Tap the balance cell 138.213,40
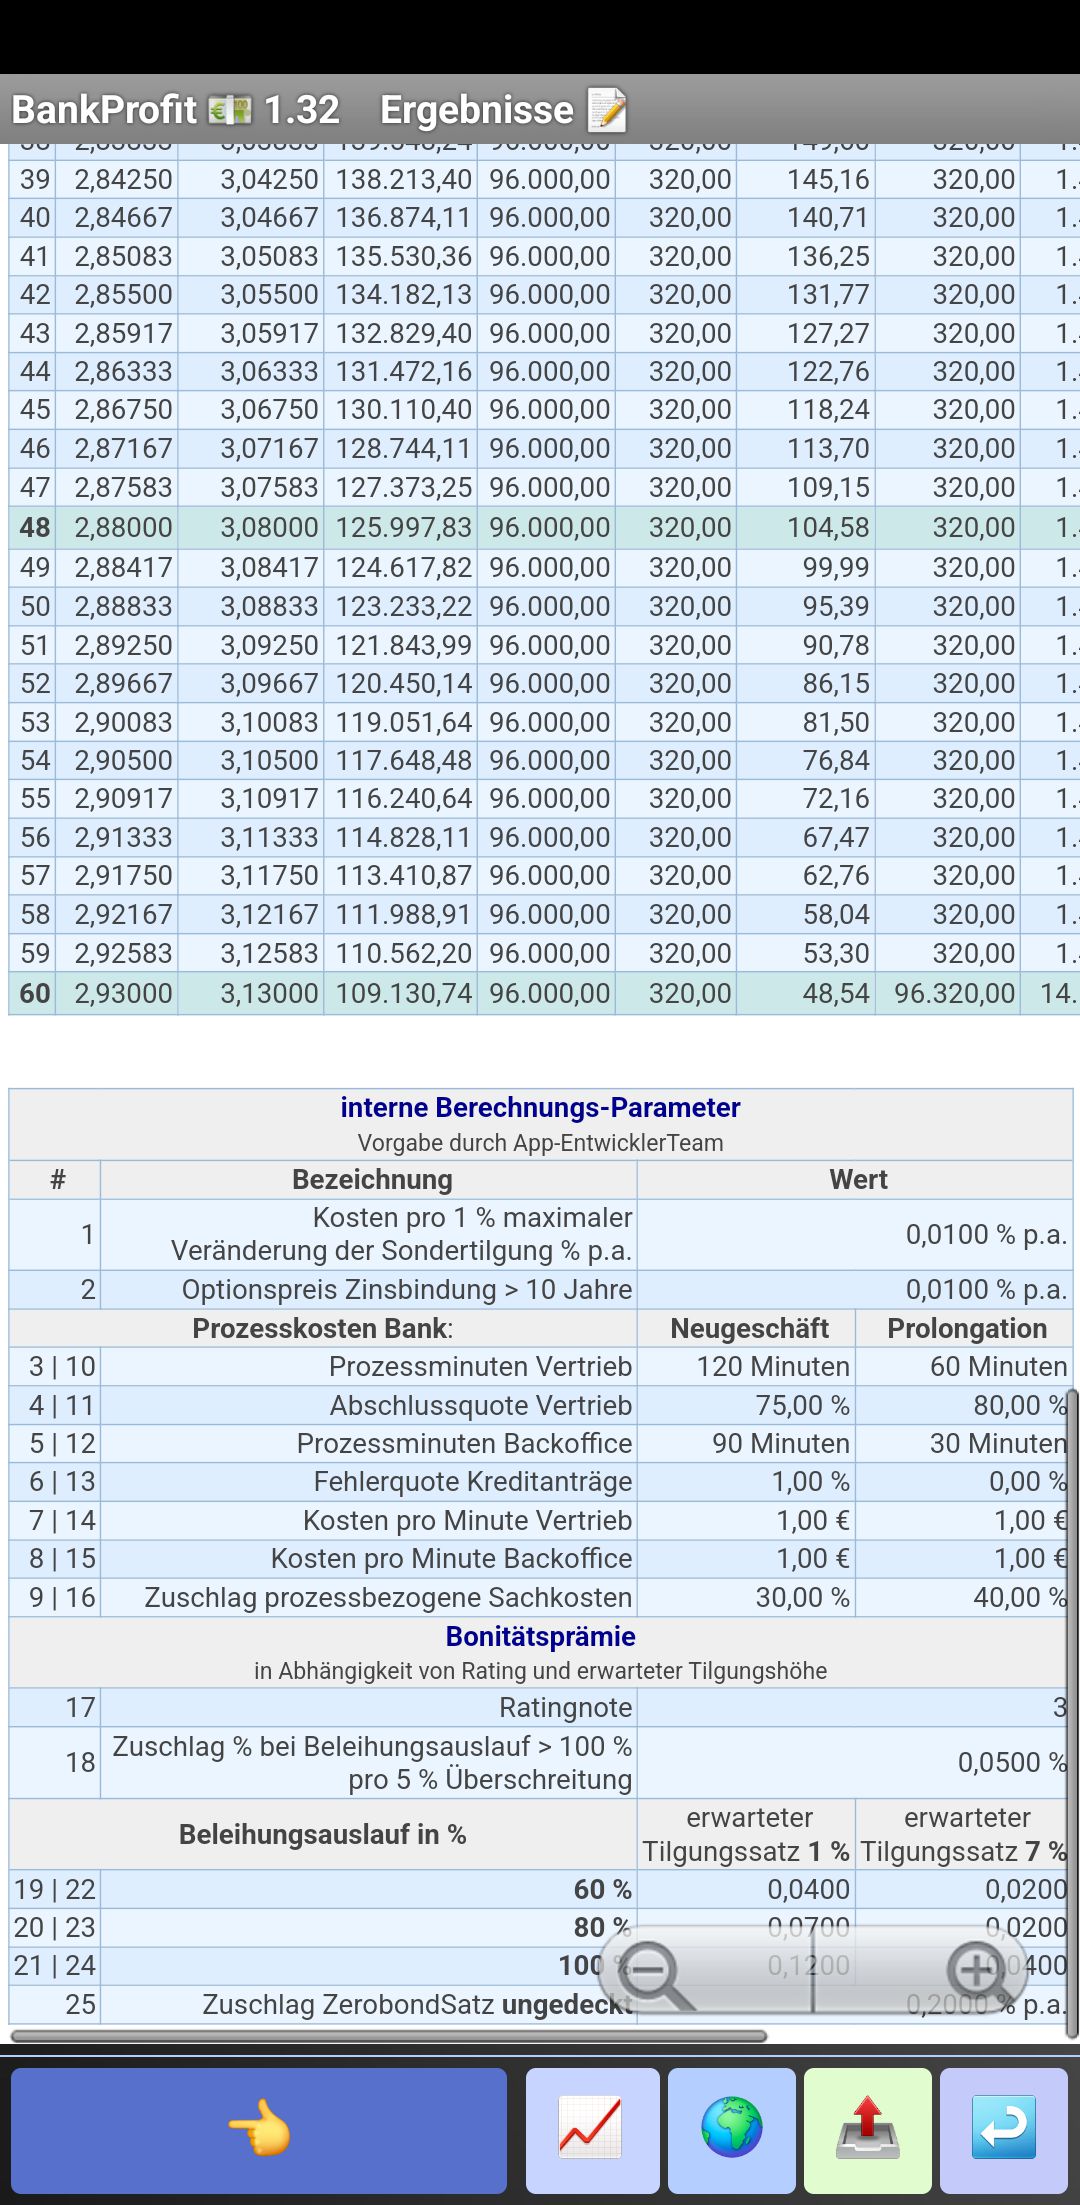The height and width of the screenshot is (2205, 1080). coord(403,180)
